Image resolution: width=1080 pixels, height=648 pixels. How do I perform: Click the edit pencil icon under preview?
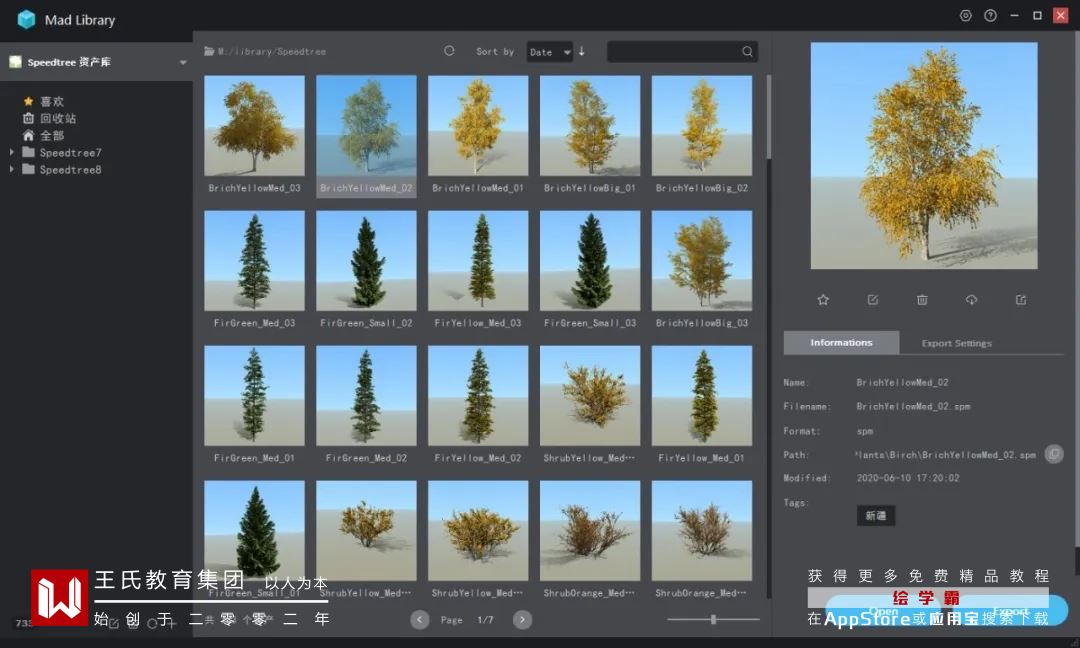click(x=873, y=300)
